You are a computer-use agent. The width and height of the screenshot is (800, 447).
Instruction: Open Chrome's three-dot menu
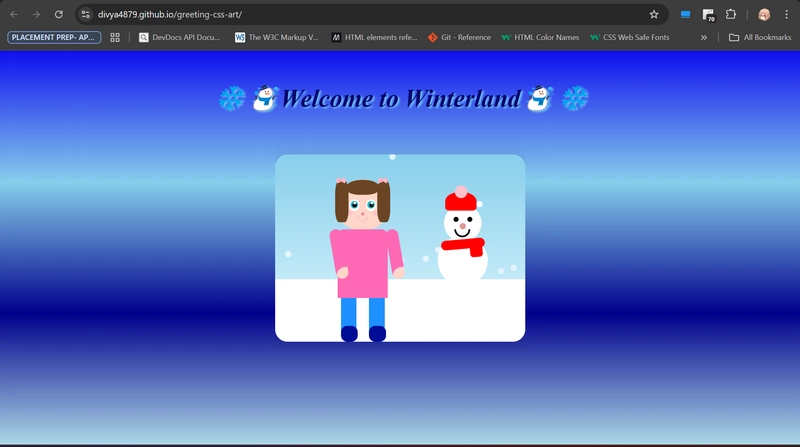(787, 15)
